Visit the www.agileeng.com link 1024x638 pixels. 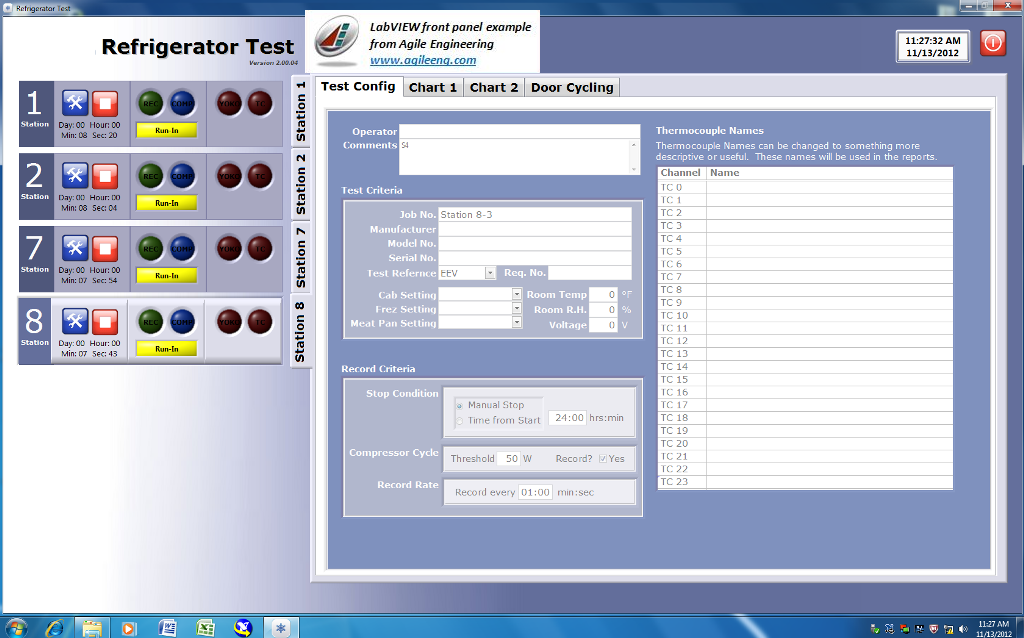pyautogui.click(x=423, y=60)
